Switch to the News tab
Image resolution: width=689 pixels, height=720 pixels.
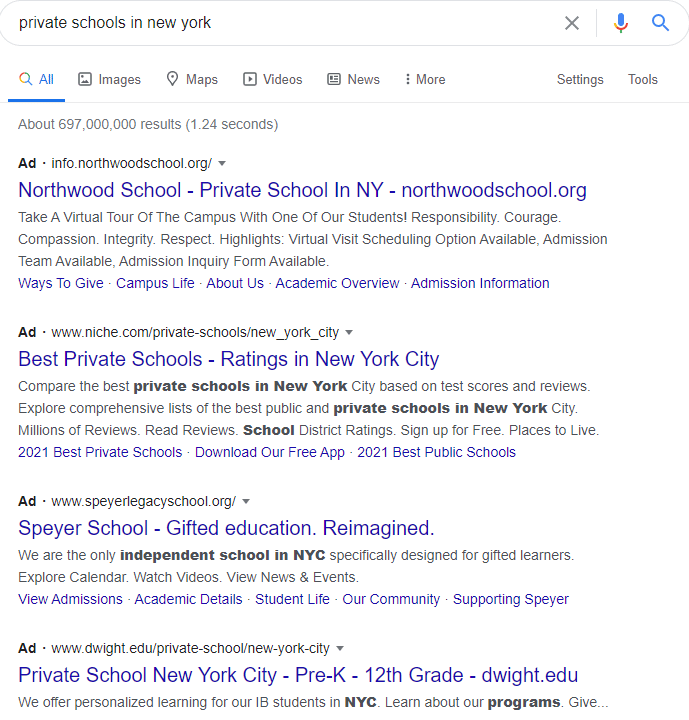353,80
